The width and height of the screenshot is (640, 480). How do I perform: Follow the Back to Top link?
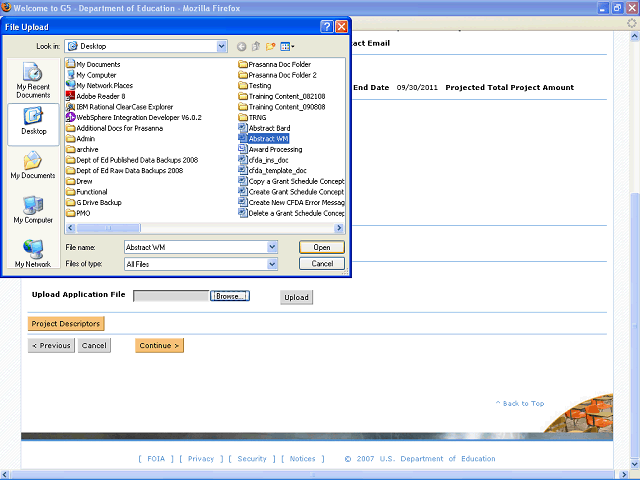[520, 403]
